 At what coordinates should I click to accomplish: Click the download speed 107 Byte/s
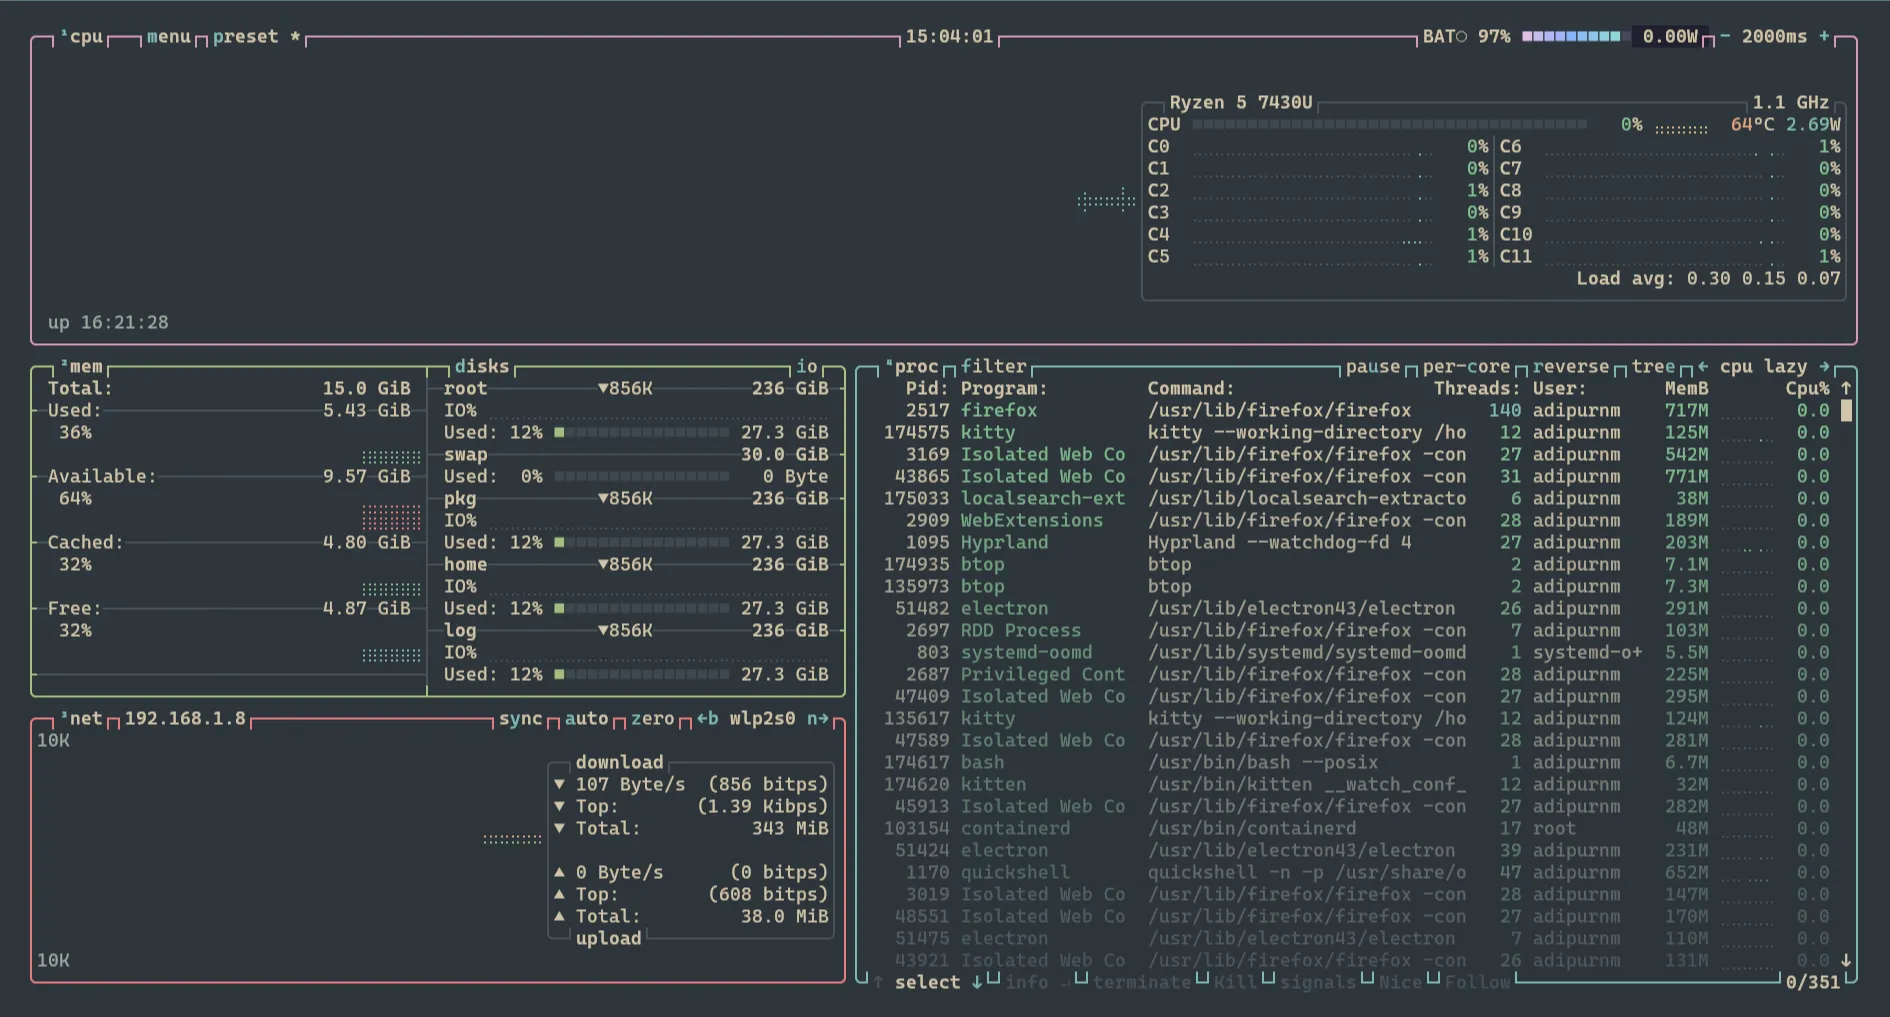pyautogui.click(x=630, y=785)
